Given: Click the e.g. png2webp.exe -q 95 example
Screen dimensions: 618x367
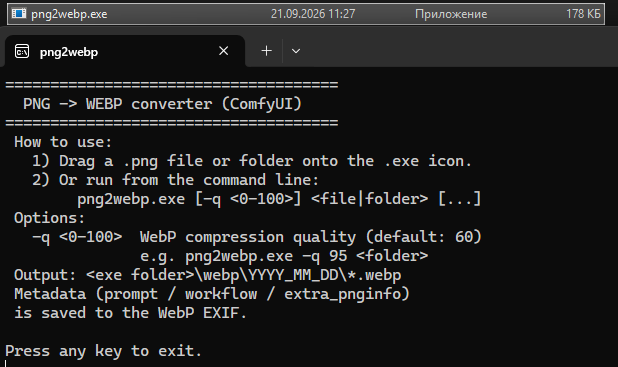Looking at the screenshot, I should pos(284,256).
